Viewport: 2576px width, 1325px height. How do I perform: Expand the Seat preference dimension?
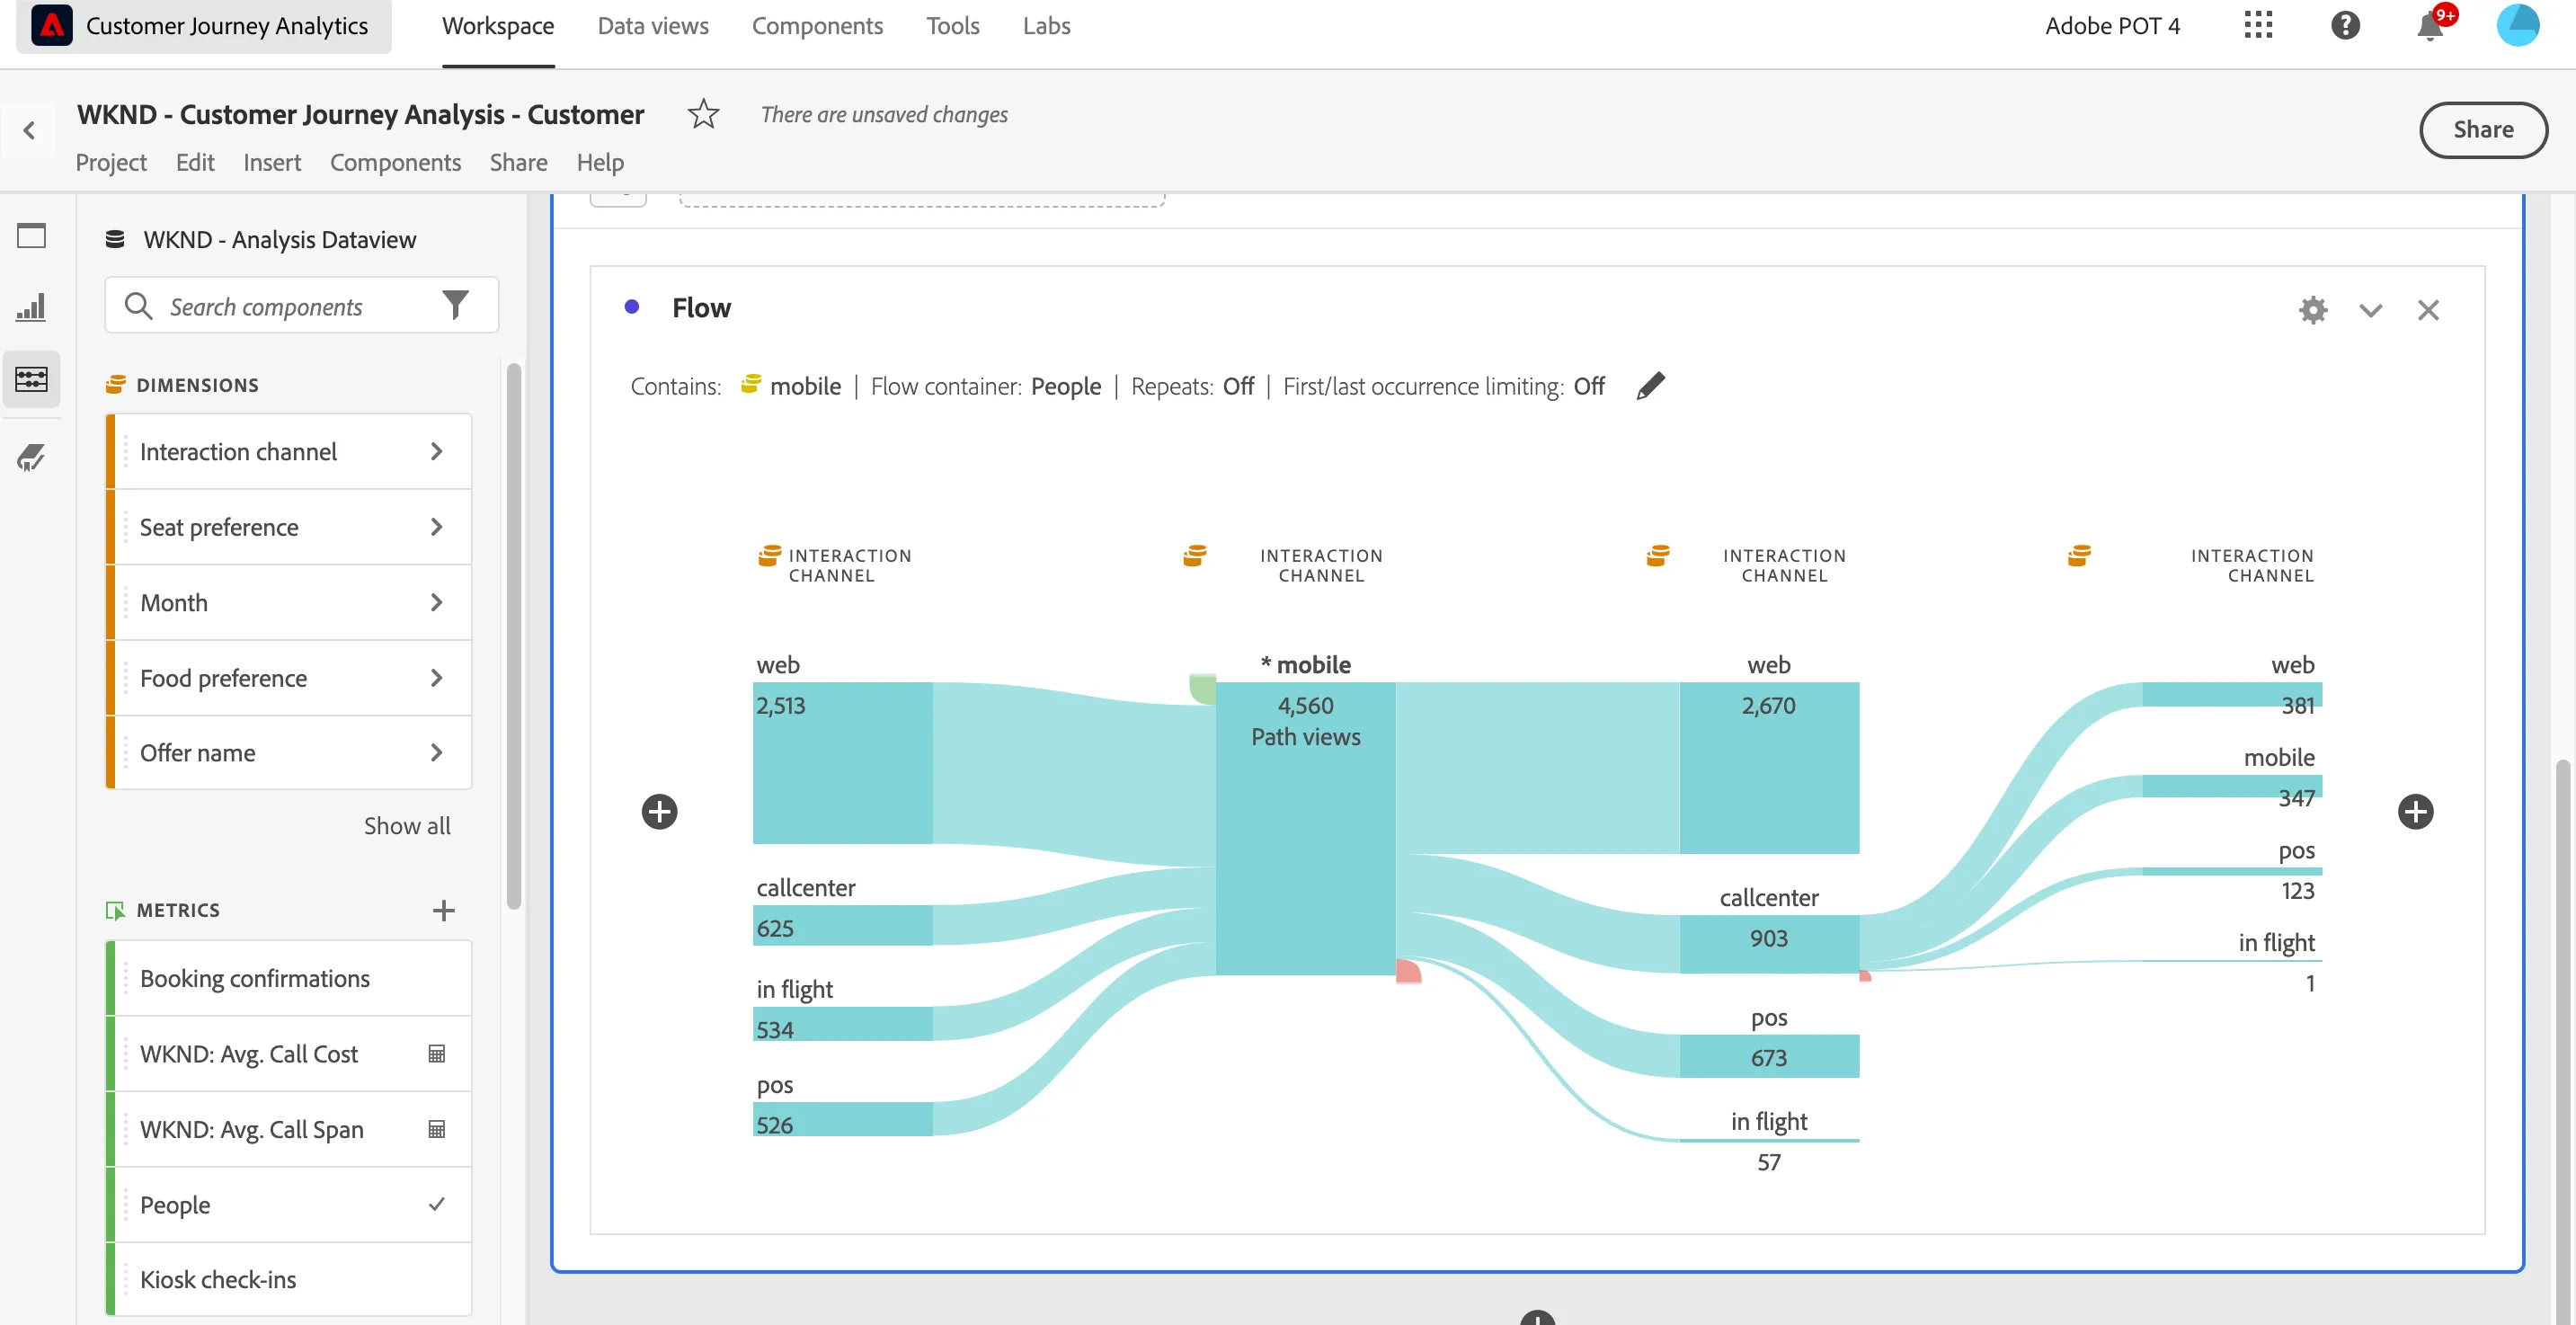436,527
